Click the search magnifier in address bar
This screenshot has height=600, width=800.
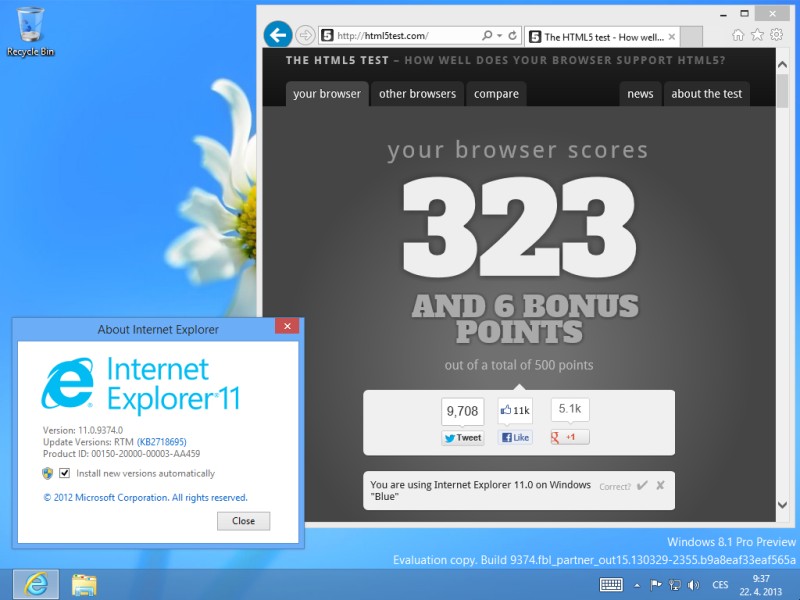point(487,35)
